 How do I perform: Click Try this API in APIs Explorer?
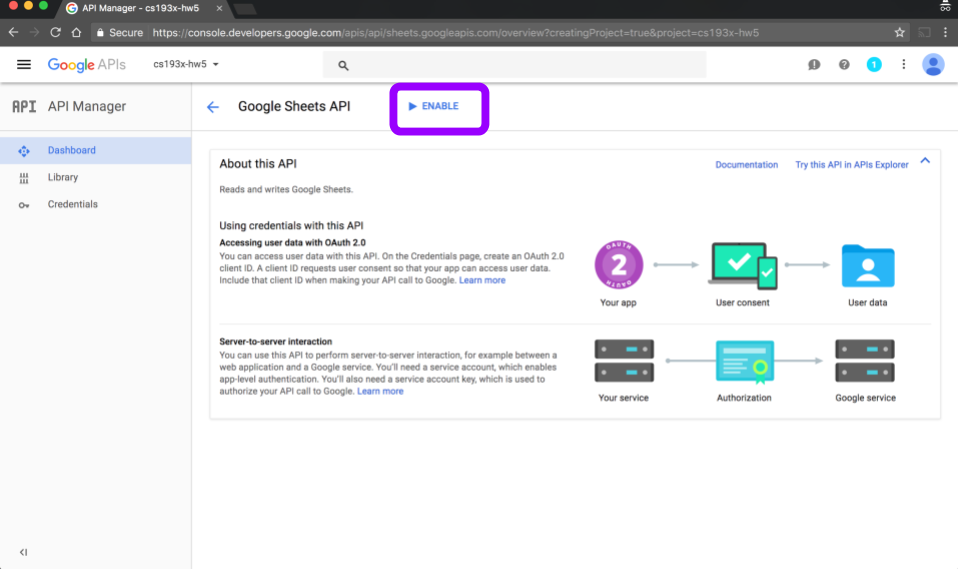(851, 165)
